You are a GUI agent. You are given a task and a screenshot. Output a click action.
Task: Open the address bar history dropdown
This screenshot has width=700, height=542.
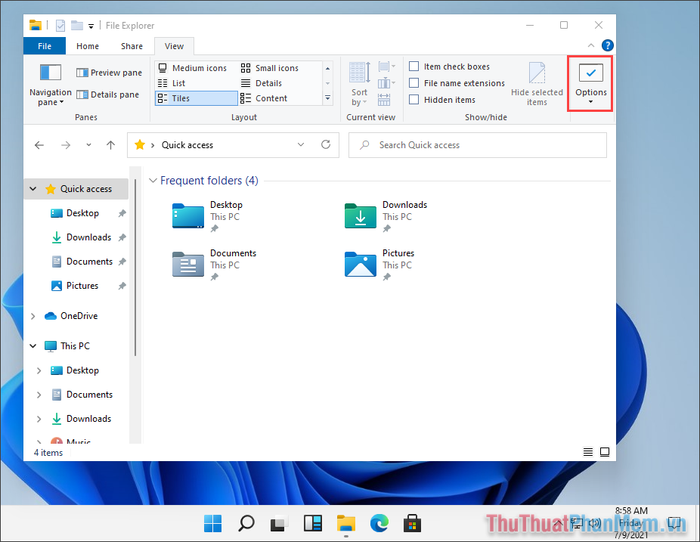tap(301, 145)
